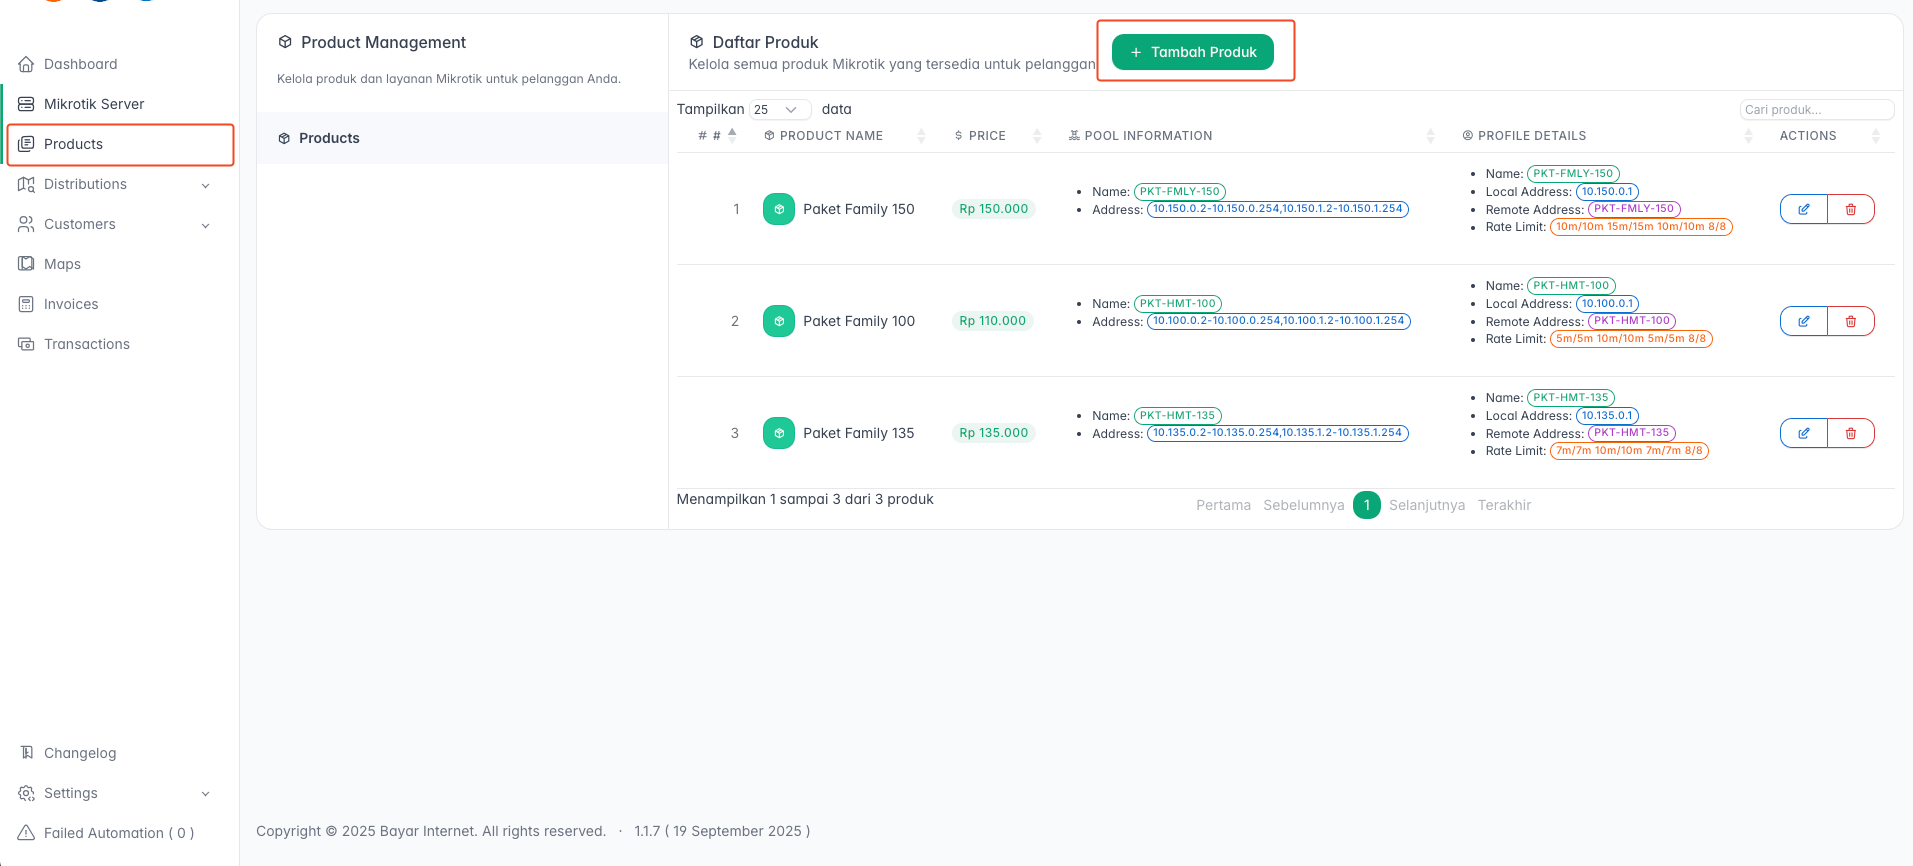
Task: Click the Tambah Produk button
Action: [1192, 52]
